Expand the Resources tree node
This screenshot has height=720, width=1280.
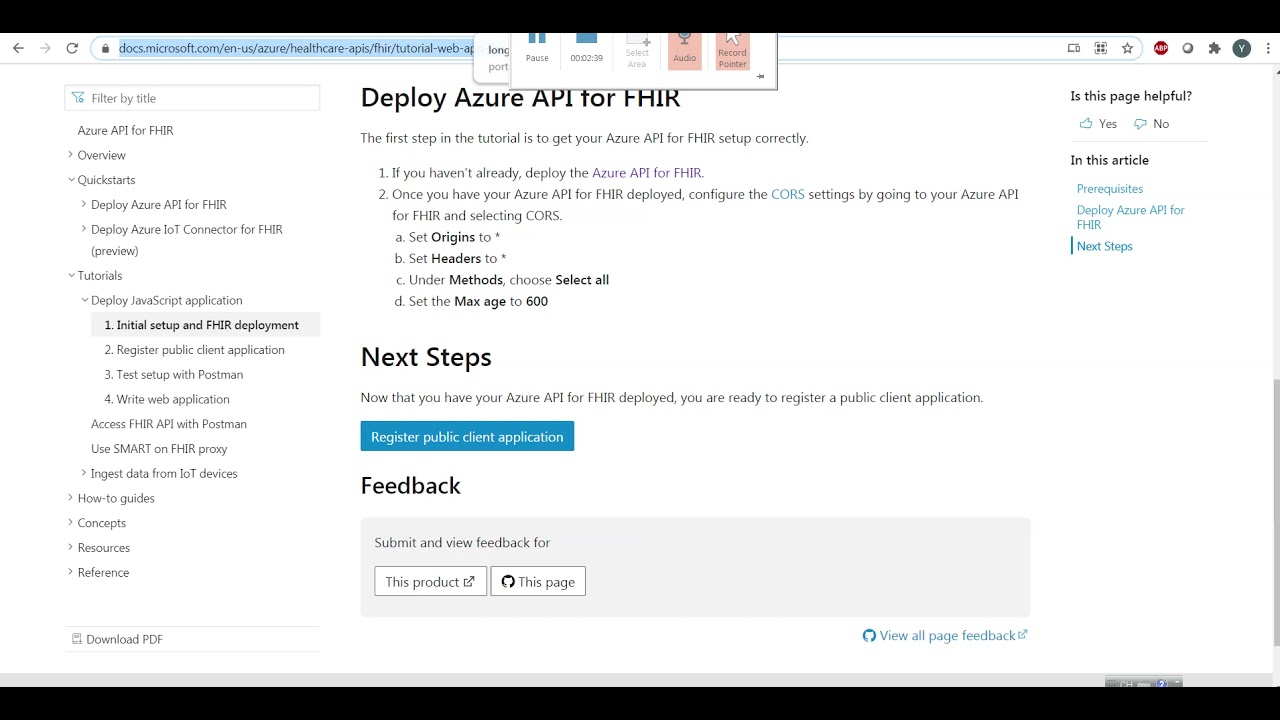click(70, 548)
